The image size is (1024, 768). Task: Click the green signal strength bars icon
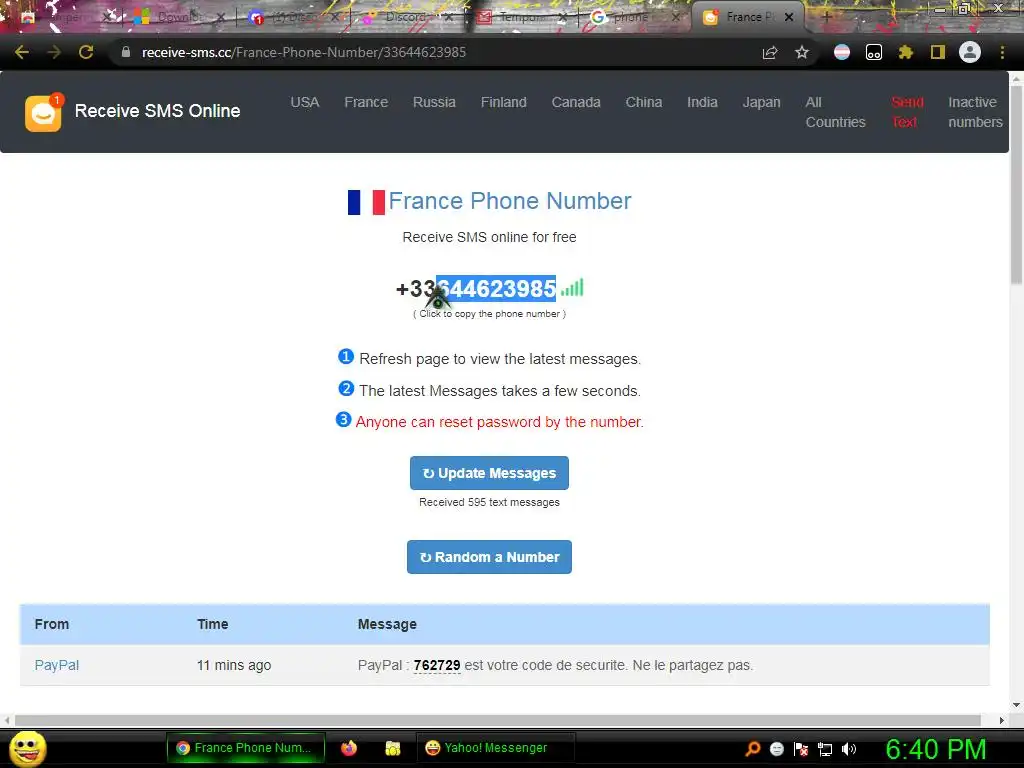(572, 287)
